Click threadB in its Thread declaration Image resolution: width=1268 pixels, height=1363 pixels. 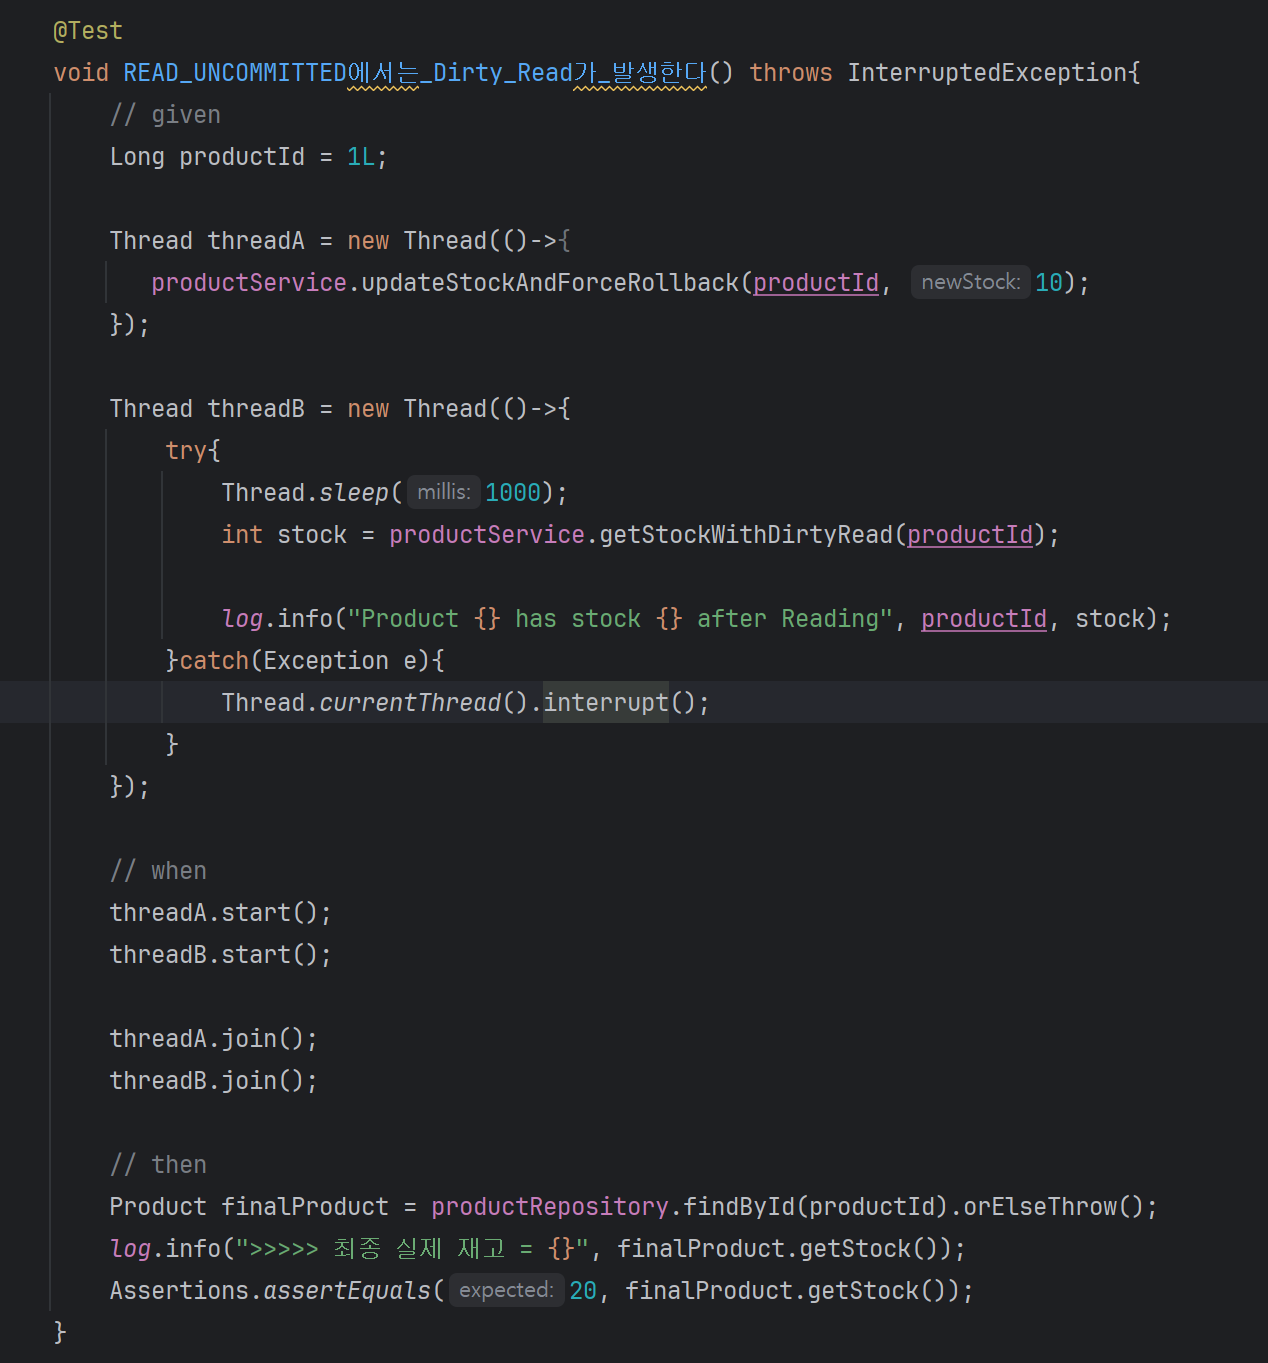[x=256, y=409]
